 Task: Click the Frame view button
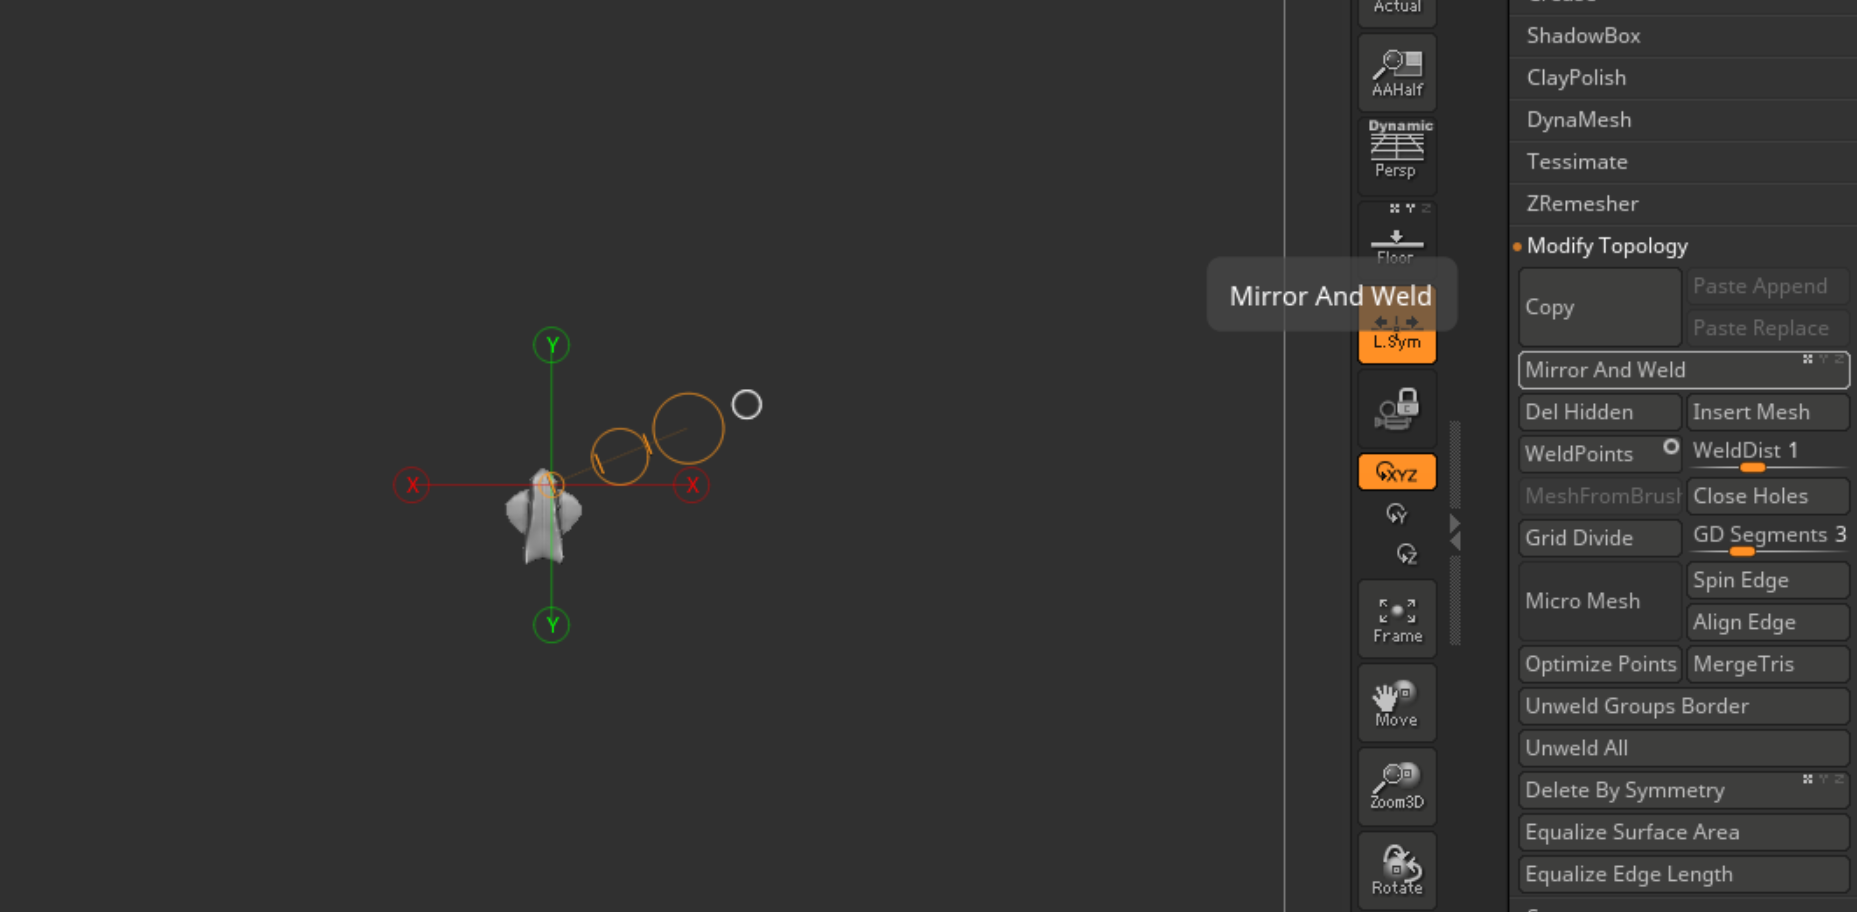tap(1397, 620)
